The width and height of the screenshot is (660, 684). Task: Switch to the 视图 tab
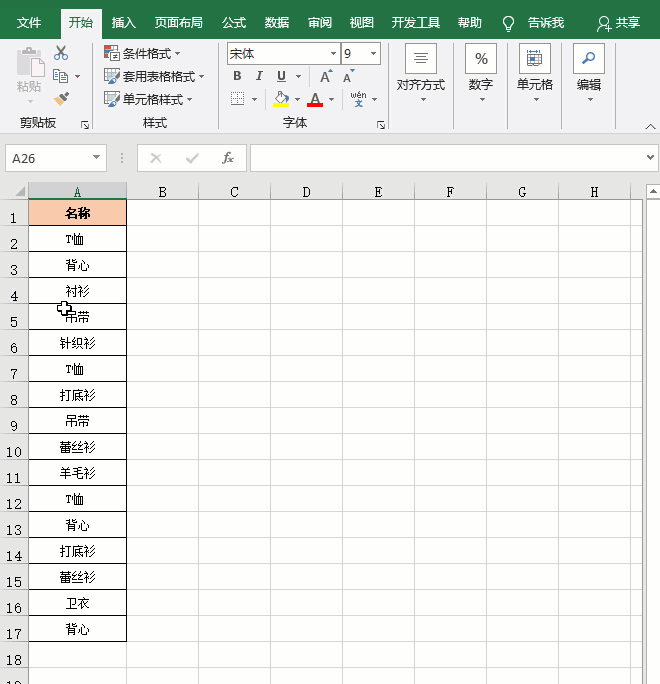click(x=362, y=23)
